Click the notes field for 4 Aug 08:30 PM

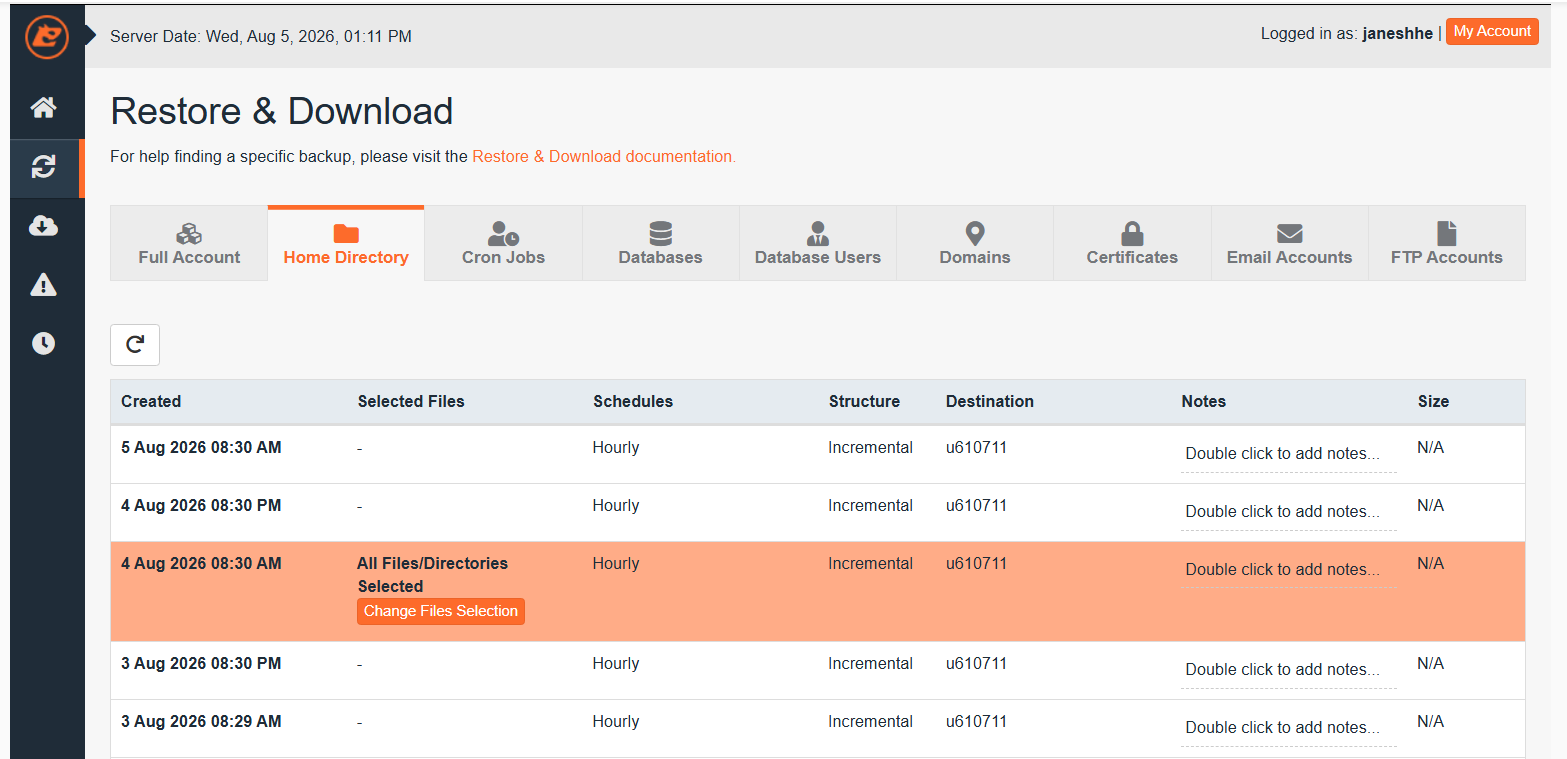click(1289, 512)
